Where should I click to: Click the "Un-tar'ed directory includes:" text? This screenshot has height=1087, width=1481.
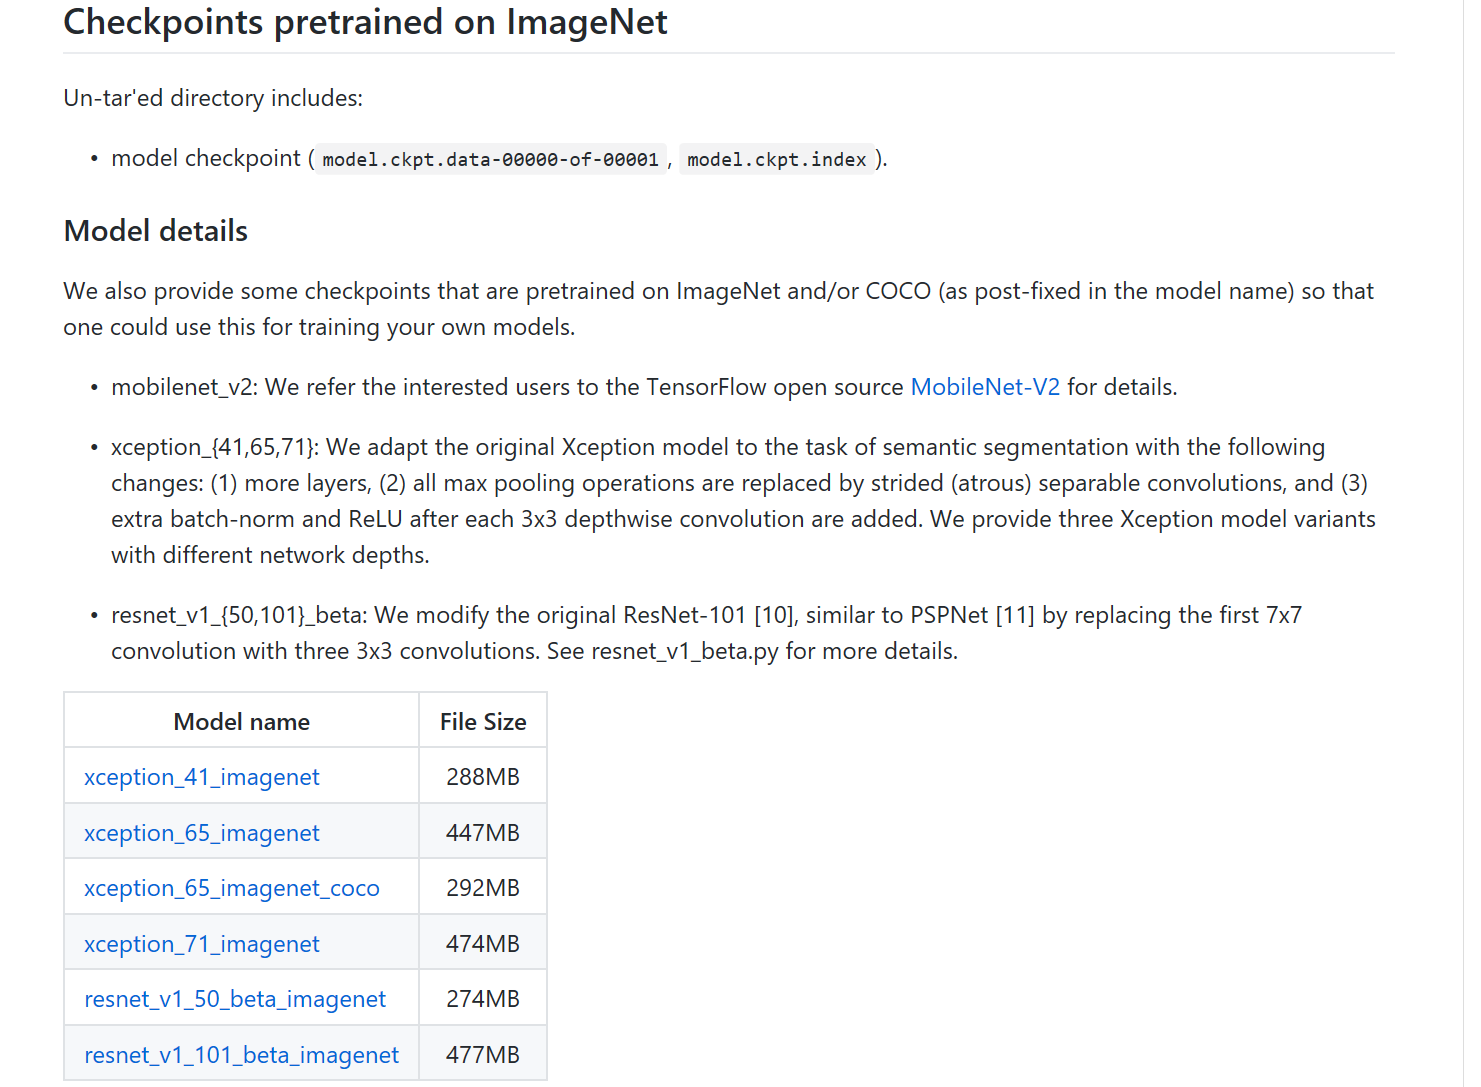tap(213, 98)
